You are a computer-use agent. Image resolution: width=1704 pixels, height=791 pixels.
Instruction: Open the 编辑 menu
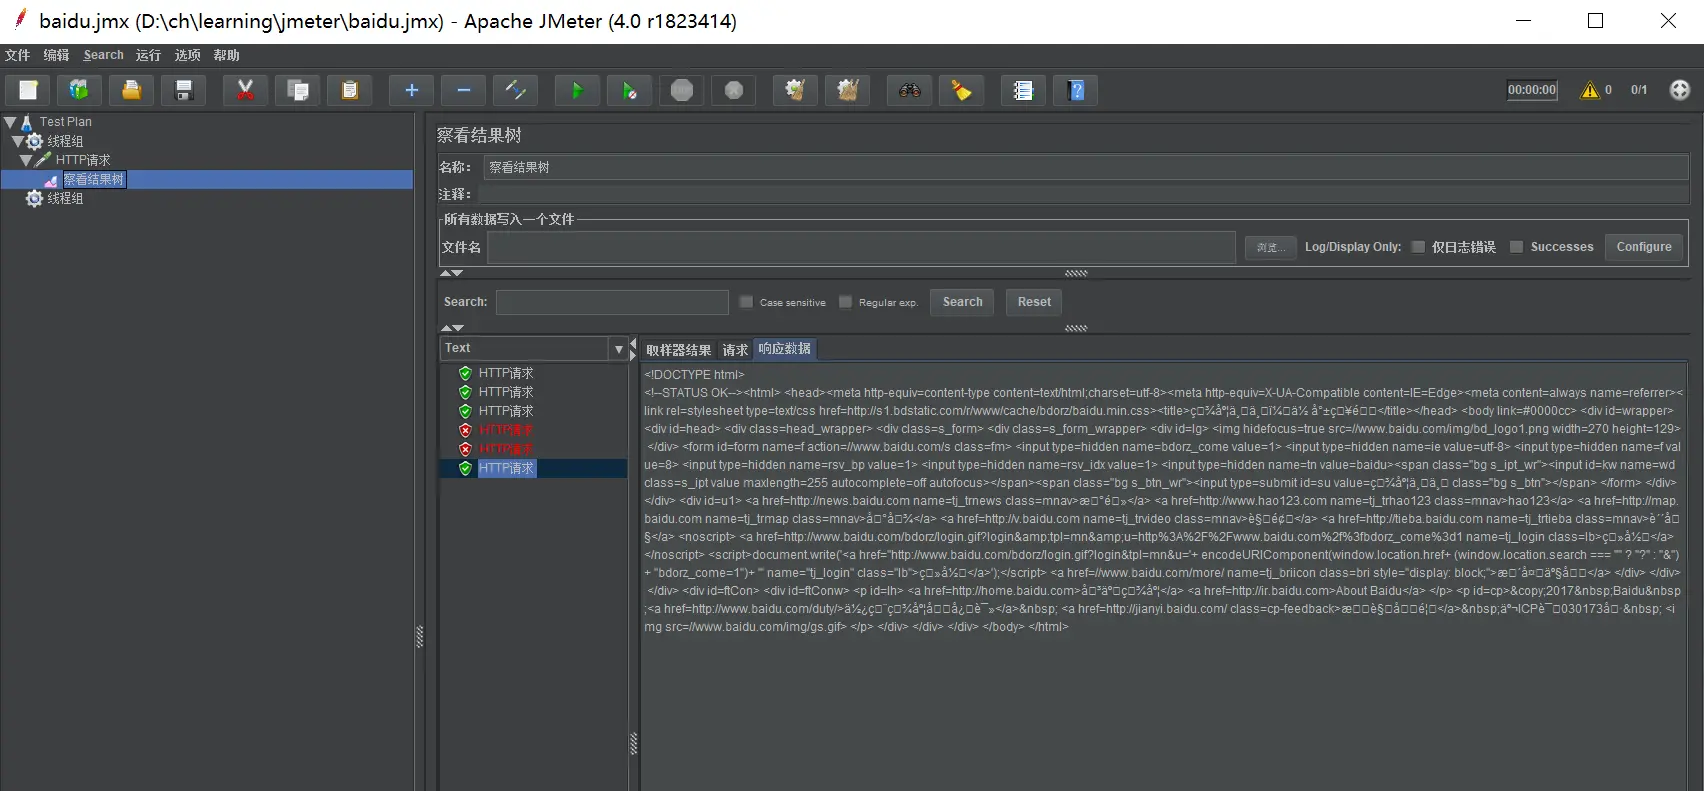[56, 55]
